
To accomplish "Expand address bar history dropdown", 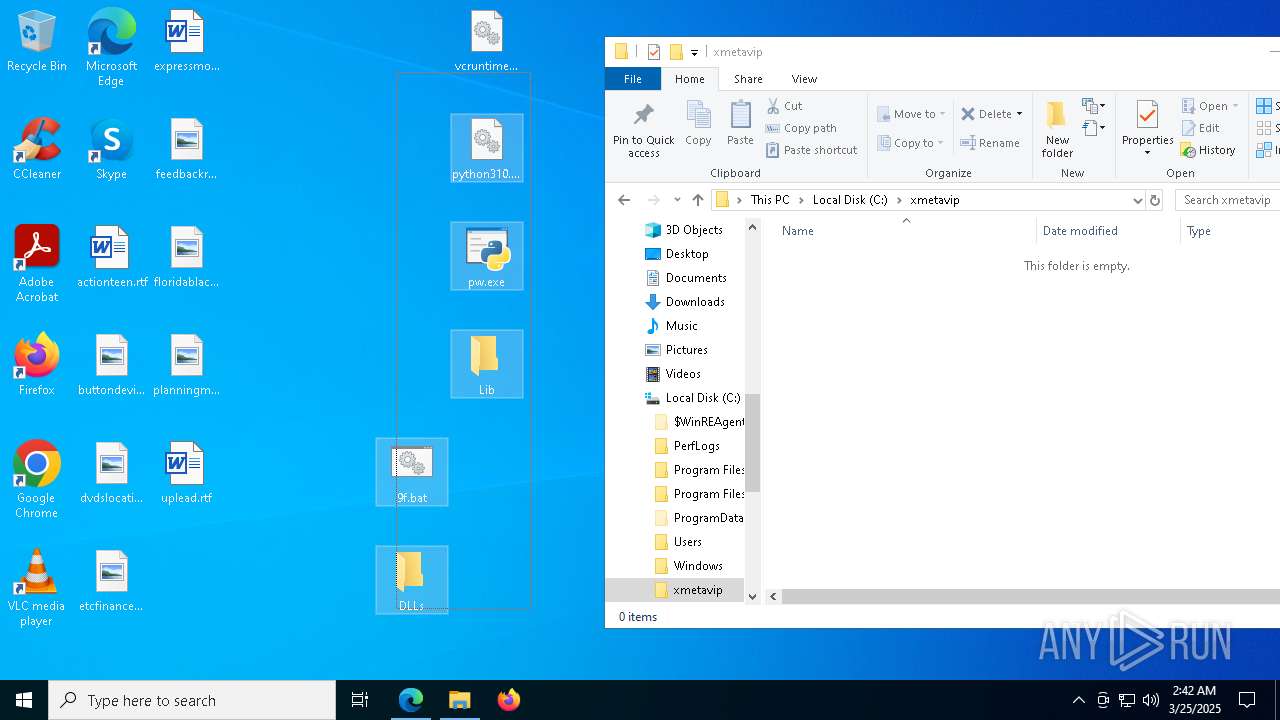I will (x=1137, y=200).
